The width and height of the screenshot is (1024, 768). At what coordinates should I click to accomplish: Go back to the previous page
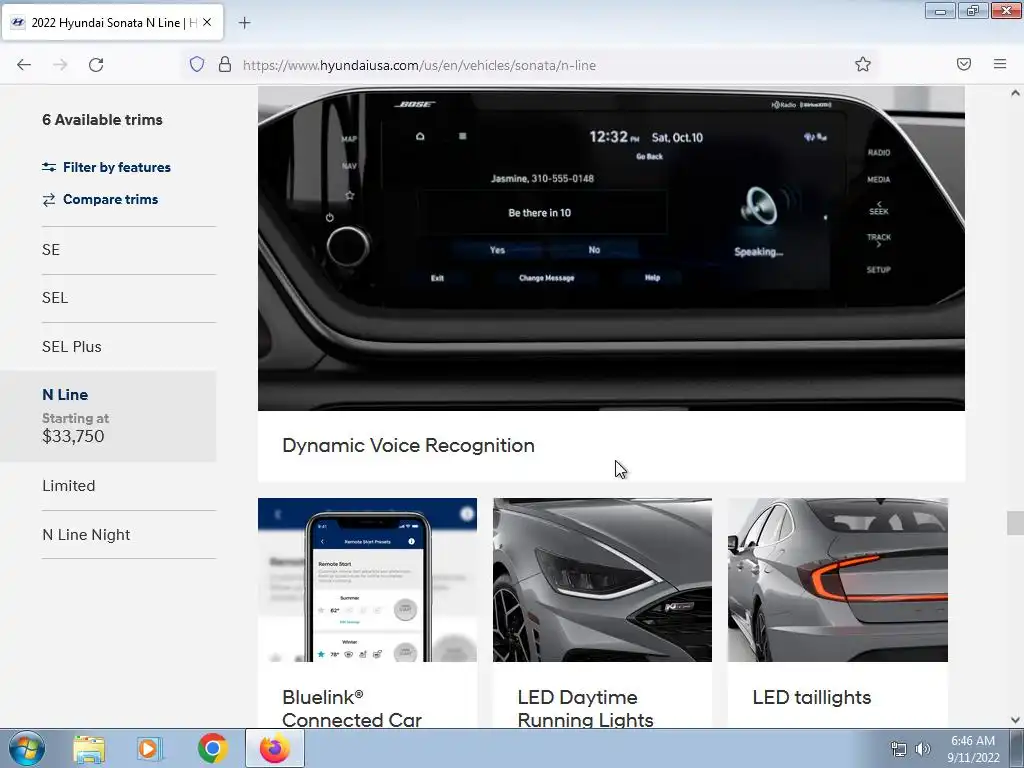24,65
